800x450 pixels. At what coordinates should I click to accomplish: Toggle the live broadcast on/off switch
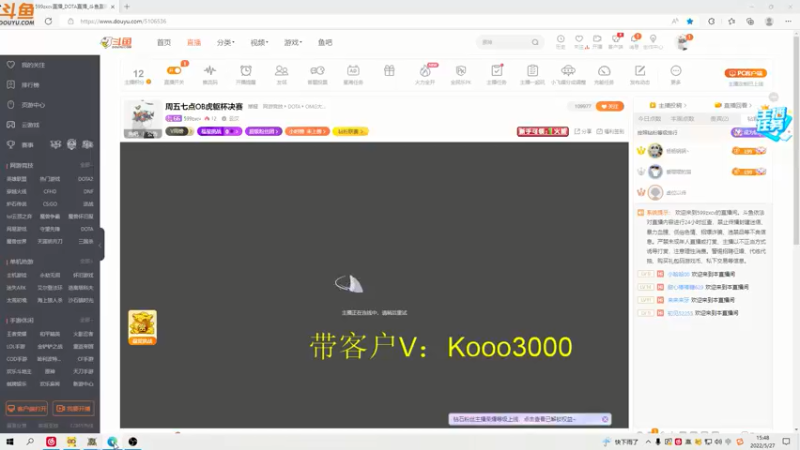tap(174, 70)
